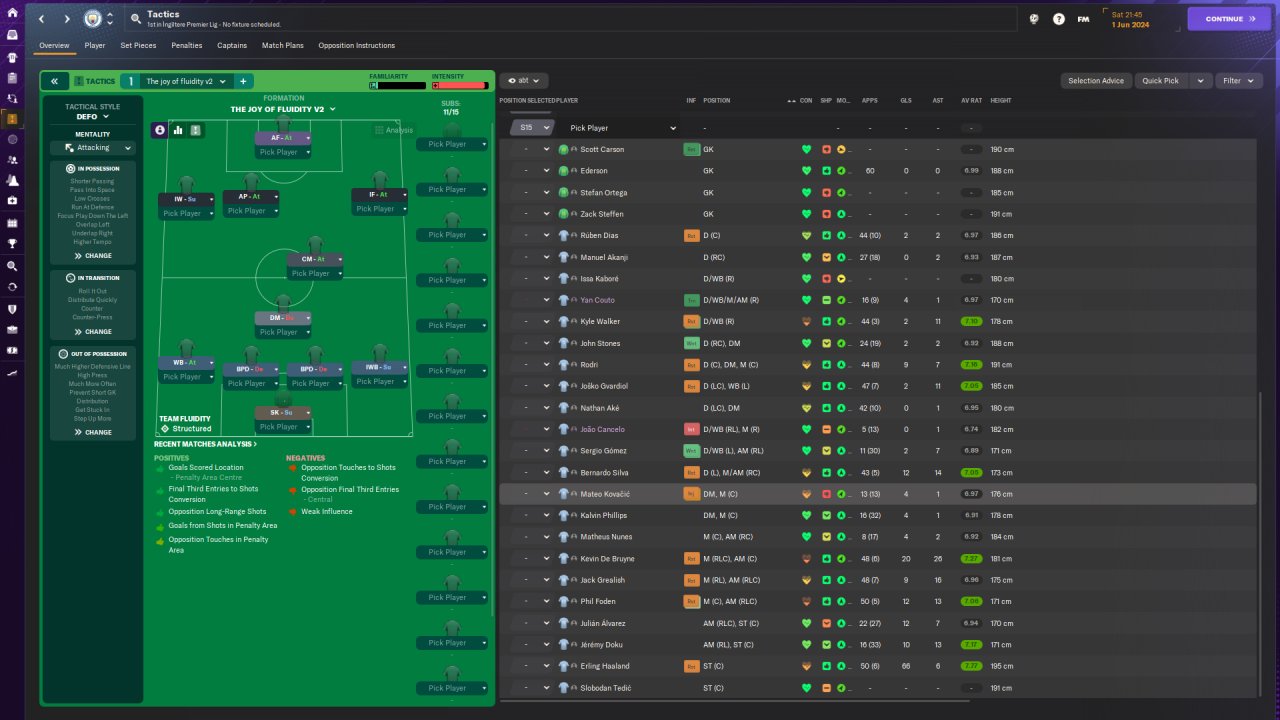Open the Scouting magnifier icon in sidebar

tap(12, 266)
